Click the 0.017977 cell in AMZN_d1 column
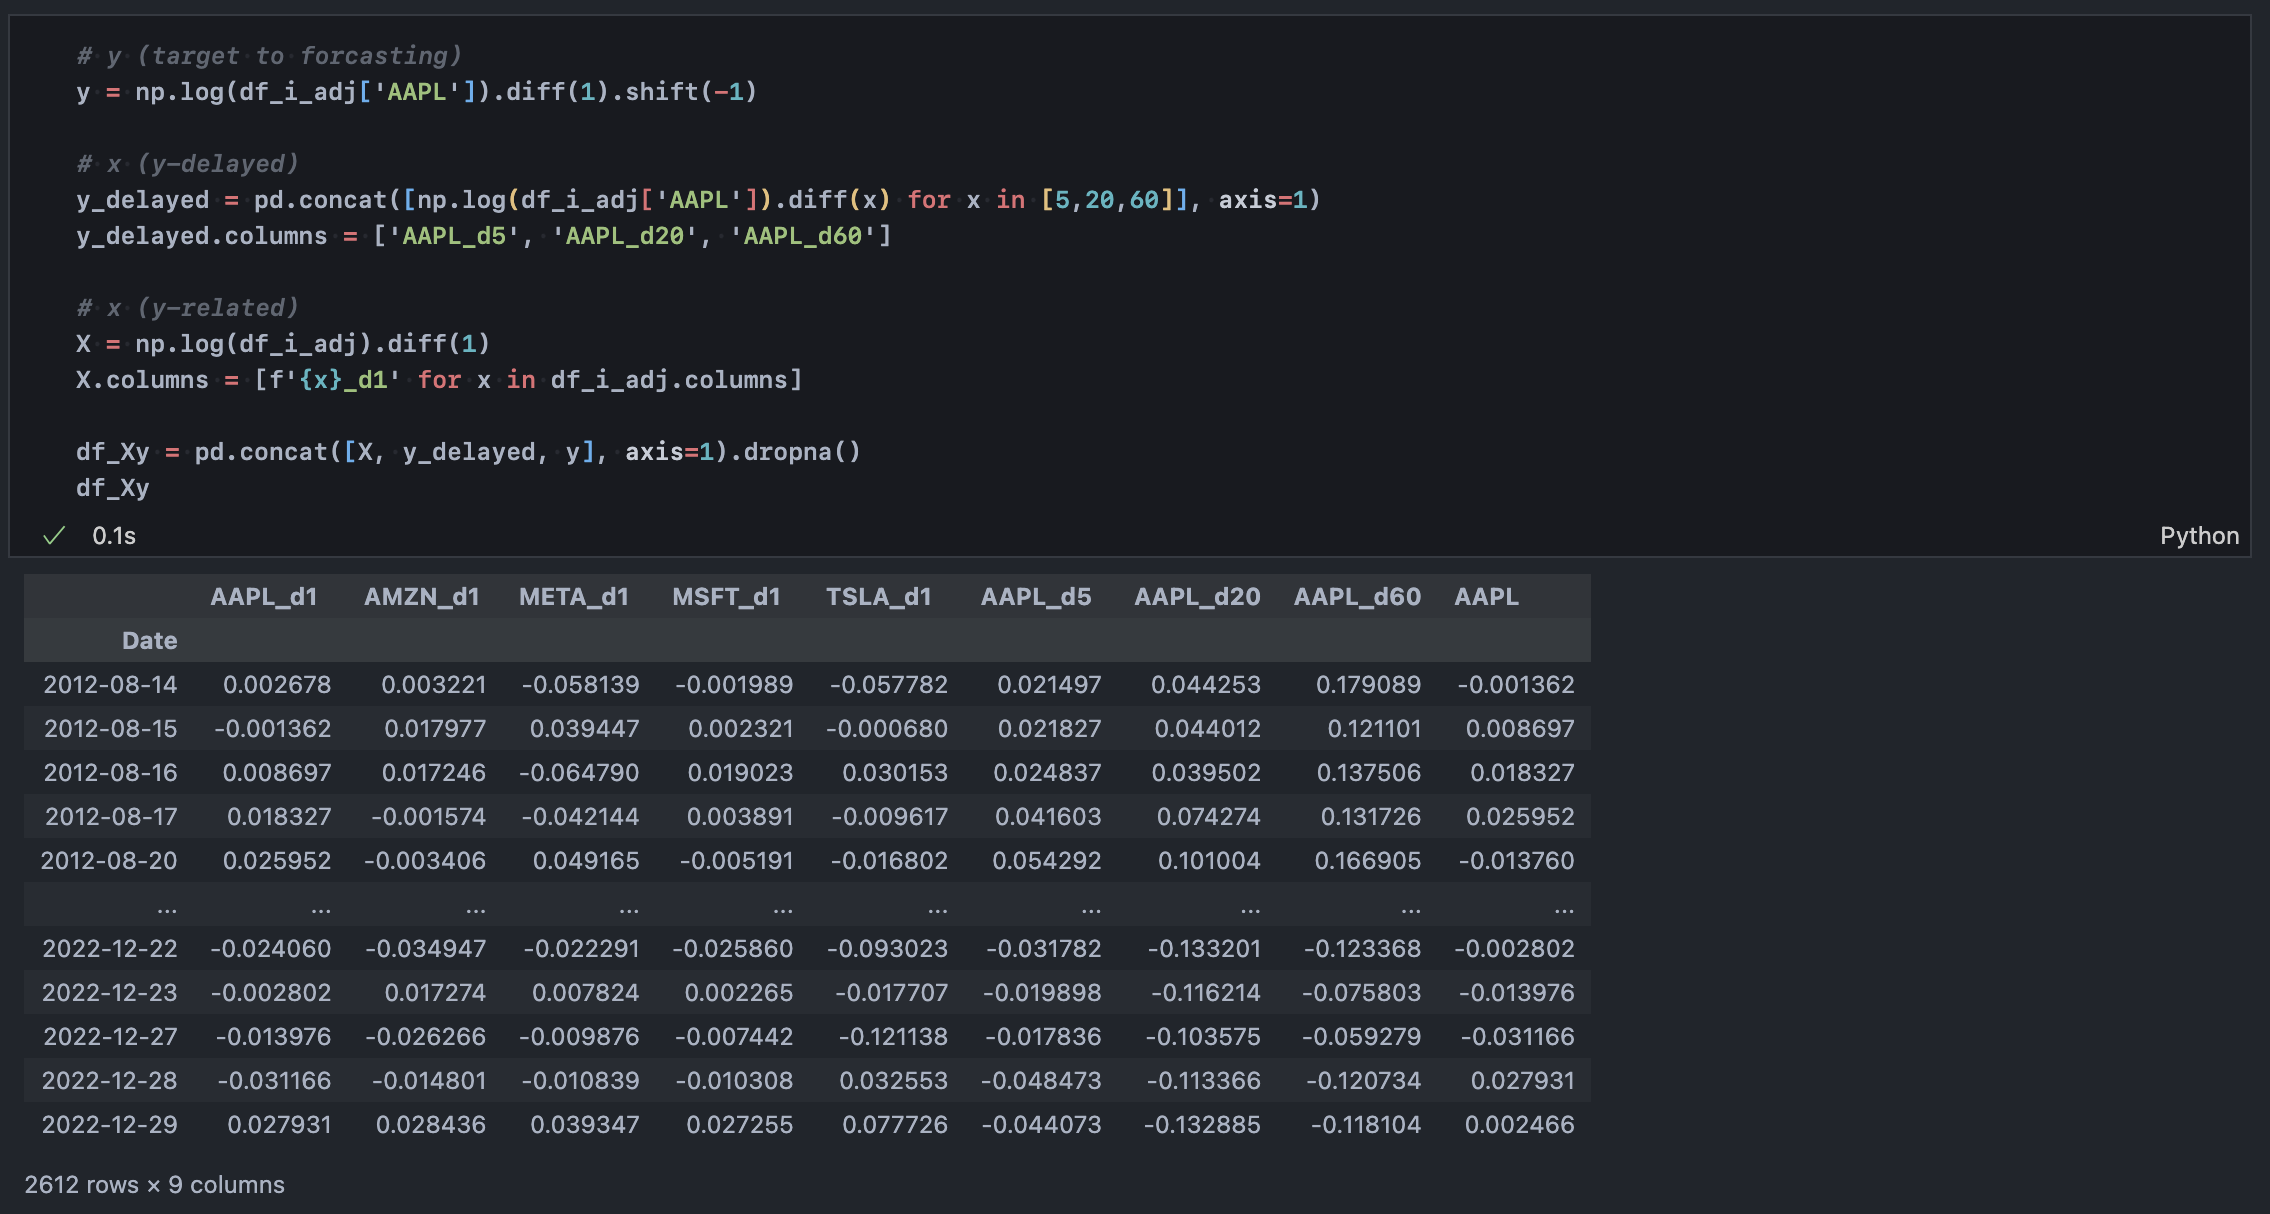2270x1214 pixels. coord(436,729)
